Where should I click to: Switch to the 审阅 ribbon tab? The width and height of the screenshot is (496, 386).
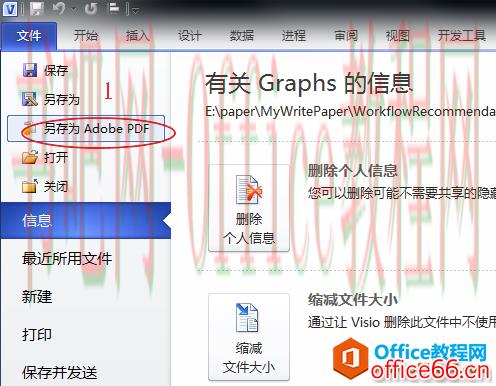click(x=346, y=35)
